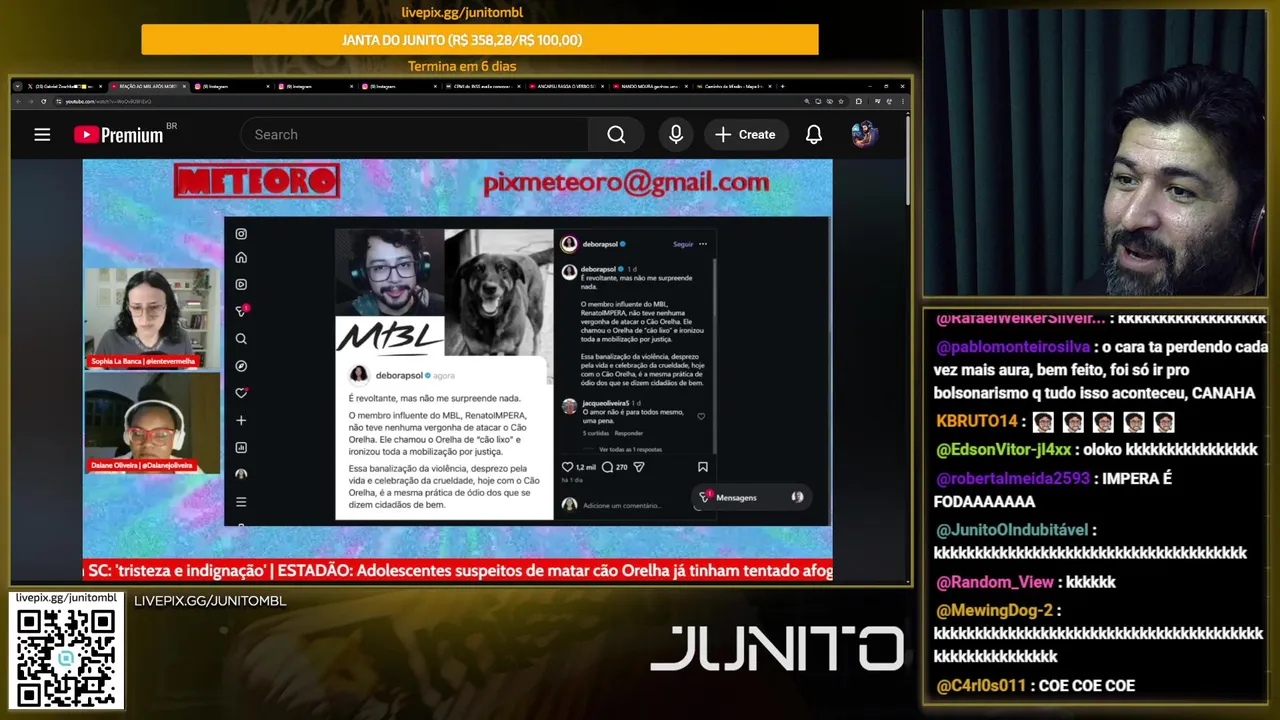The image size is (1280, 720).
Task: Open the browser three-dot menu
Action: pos(902,101)
